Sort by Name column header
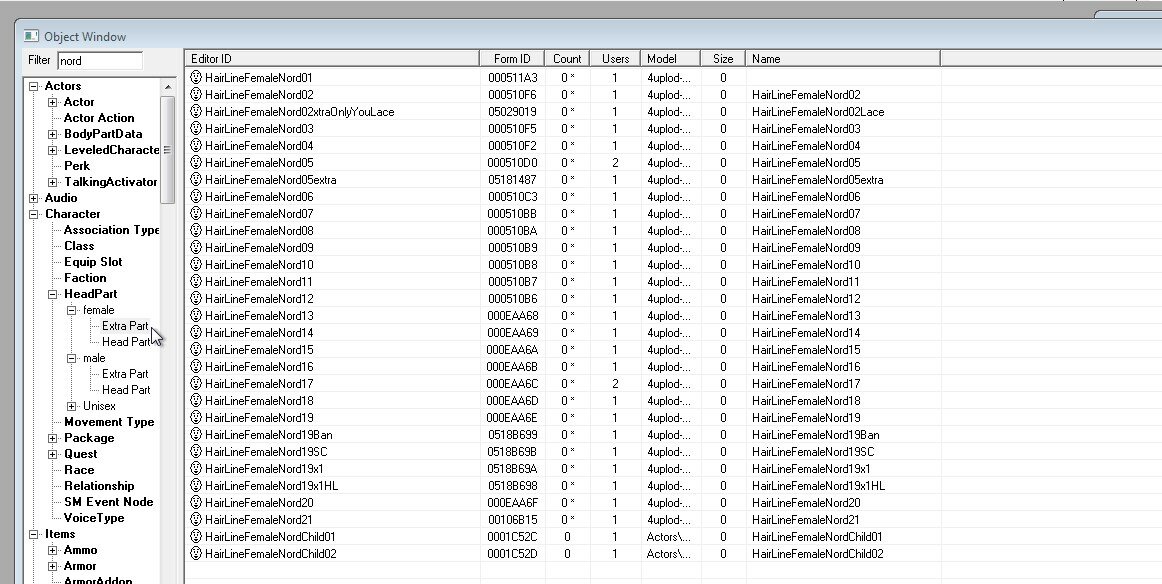Viewport: 1162px width, 584px height. click(x=843, y=59)
